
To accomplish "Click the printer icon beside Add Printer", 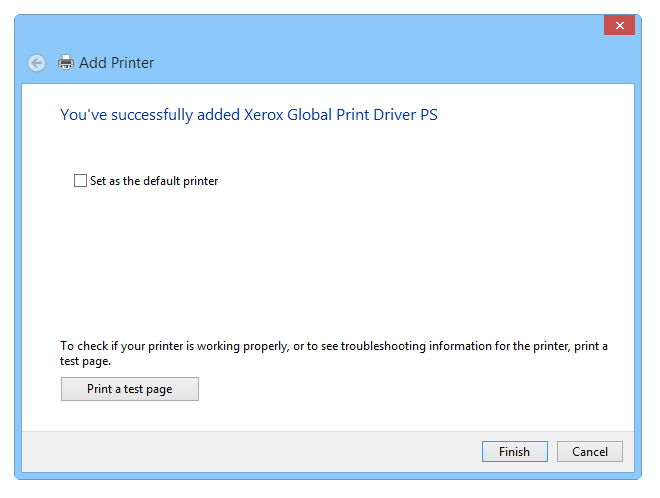I will (66, 63).
